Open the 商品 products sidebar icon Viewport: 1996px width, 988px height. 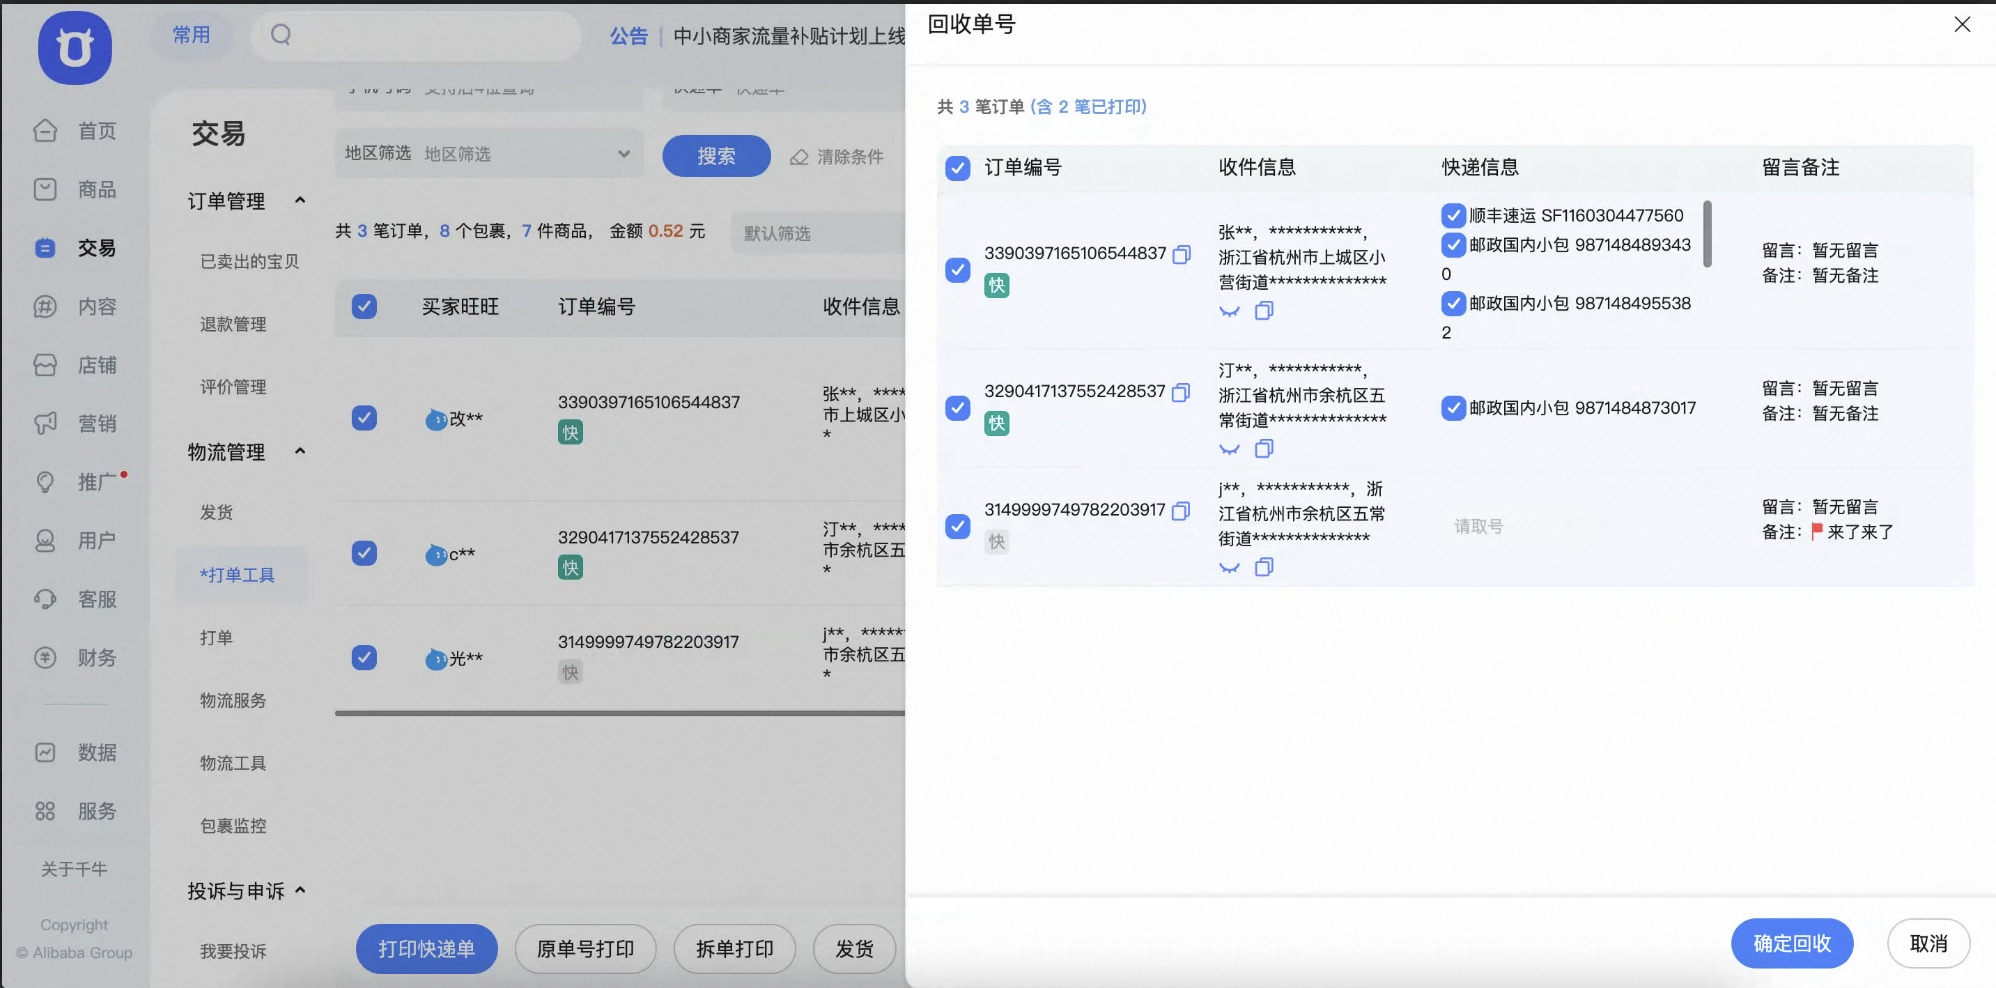[x=45, y=189]
